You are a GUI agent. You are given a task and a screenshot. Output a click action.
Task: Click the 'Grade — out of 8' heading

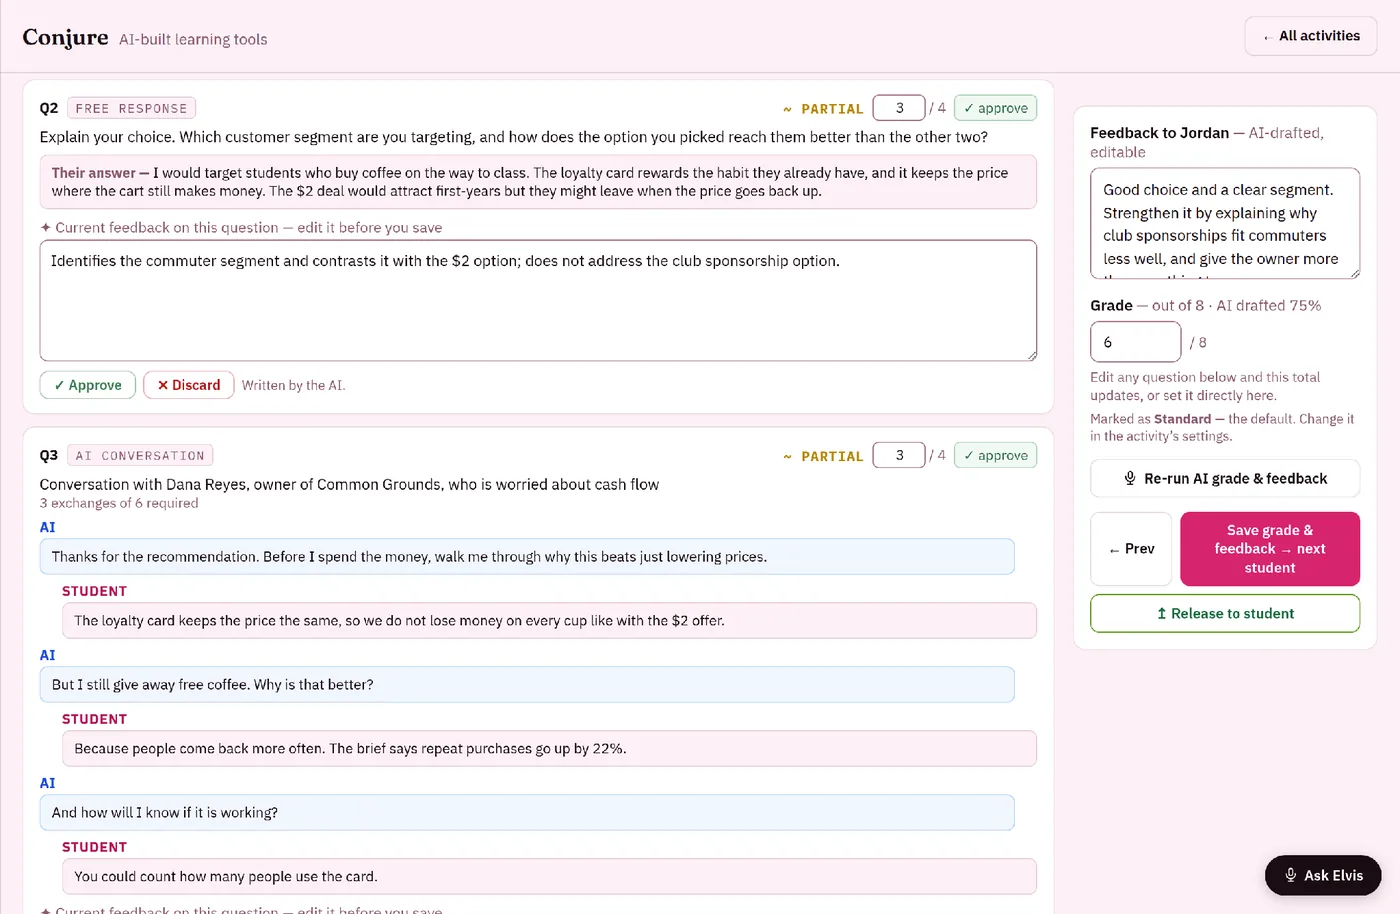point(1205,305)
